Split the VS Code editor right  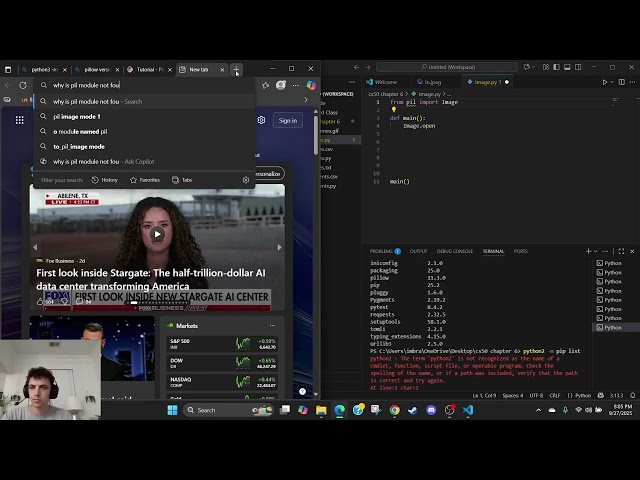coord(622,82)
